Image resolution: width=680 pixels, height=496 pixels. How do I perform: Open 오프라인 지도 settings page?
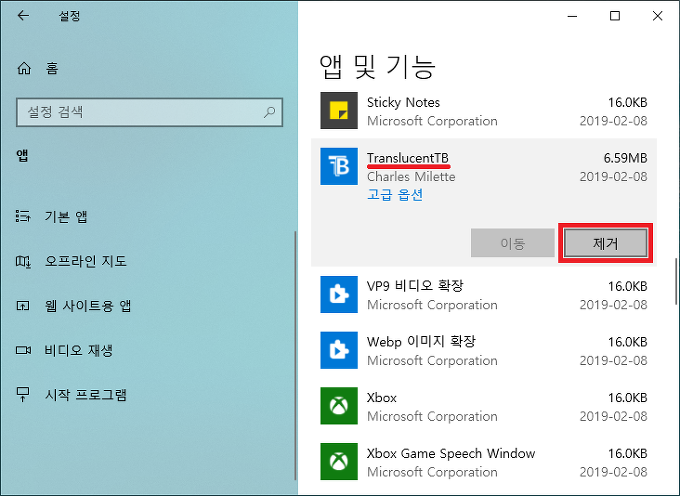(85, 261)
